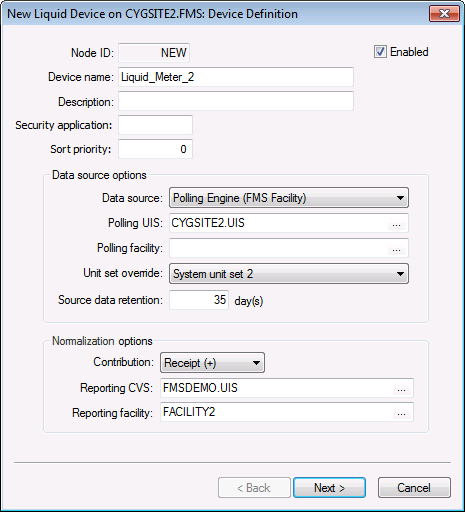
Task: Click the Reporting facility field showing FACILITY2
Action: coord(277,412)
